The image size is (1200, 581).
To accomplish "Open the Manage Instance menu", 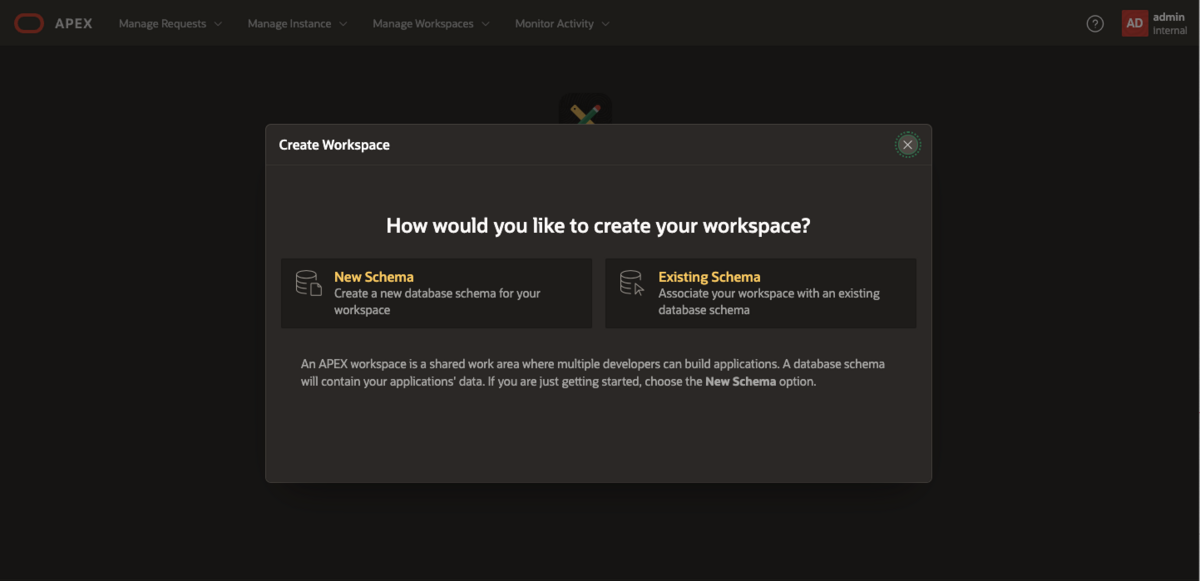I will (297, 23).
